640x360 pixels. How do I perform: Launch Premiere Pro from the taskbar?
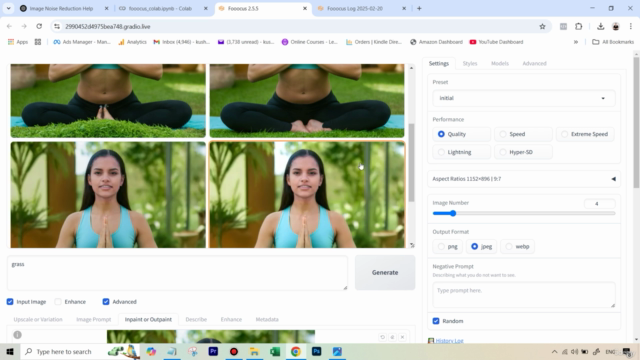pyautogui.click(x=213, y=351)
